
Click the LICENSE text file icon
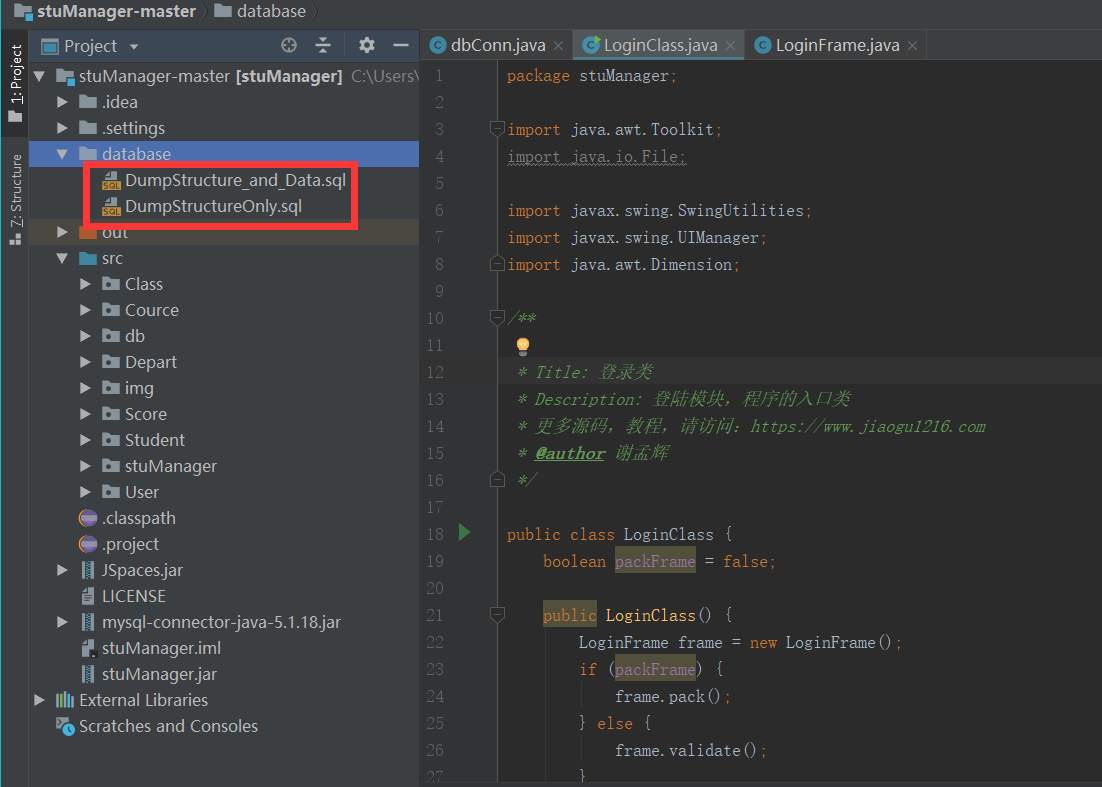point(88,597)
